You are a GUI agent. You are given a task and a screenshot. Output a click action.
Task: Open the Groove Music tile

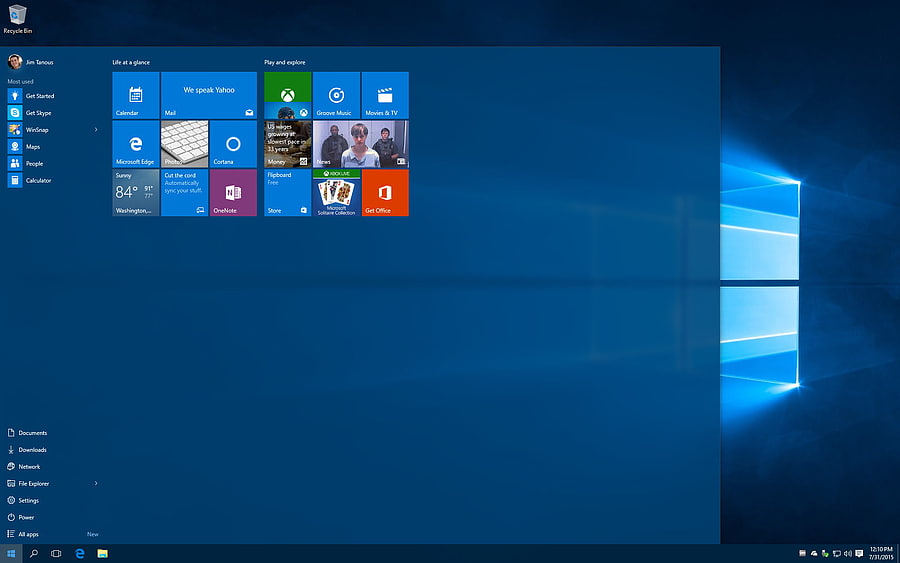point(336,95)
